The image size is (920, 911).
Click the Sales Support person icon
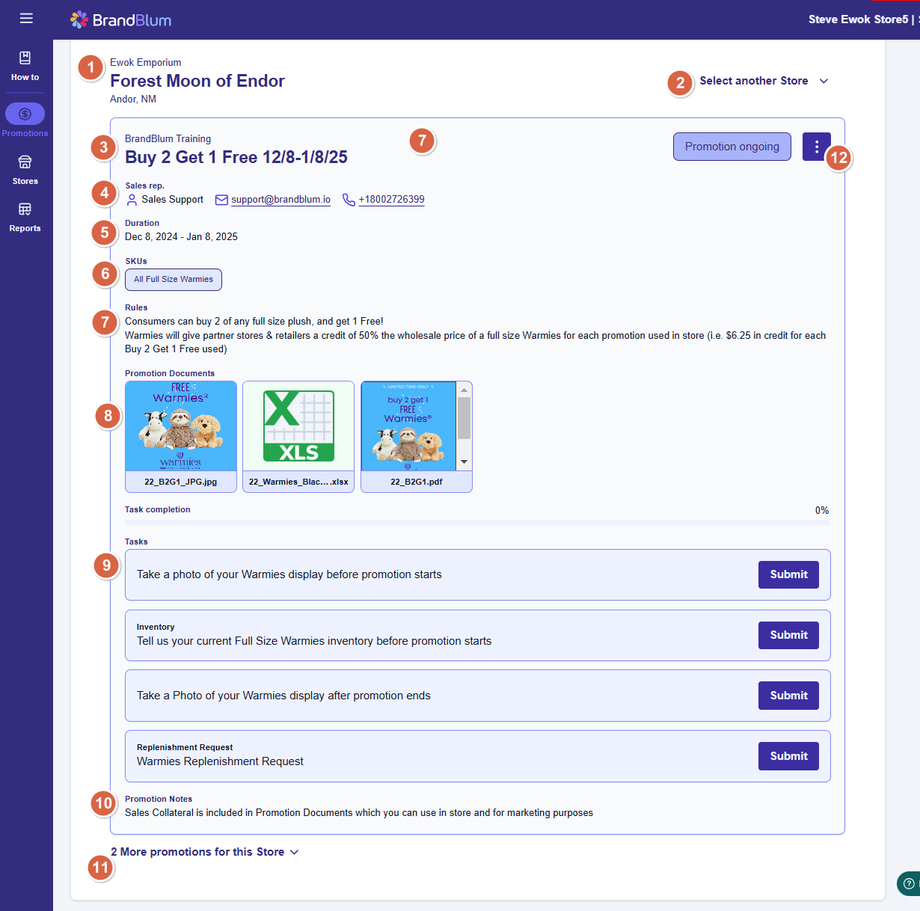point(132,200)
